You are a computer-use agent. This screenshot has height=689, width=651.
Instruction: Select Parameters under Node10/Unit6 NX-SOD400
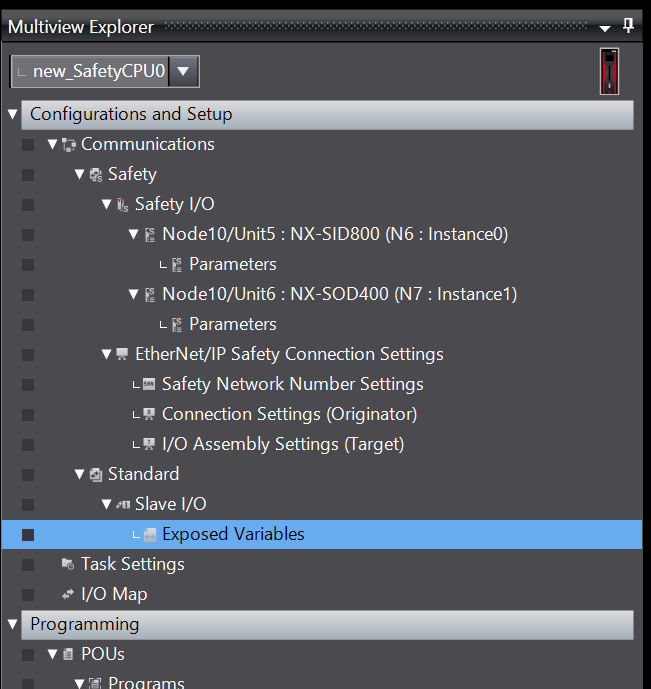pos(233,325)
